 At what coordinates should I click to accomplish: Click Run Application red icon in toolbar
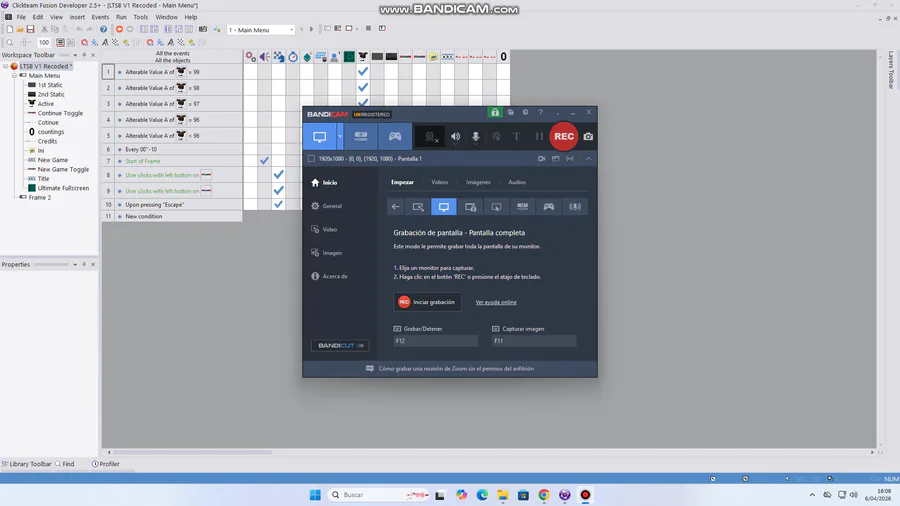coord(119,29)
